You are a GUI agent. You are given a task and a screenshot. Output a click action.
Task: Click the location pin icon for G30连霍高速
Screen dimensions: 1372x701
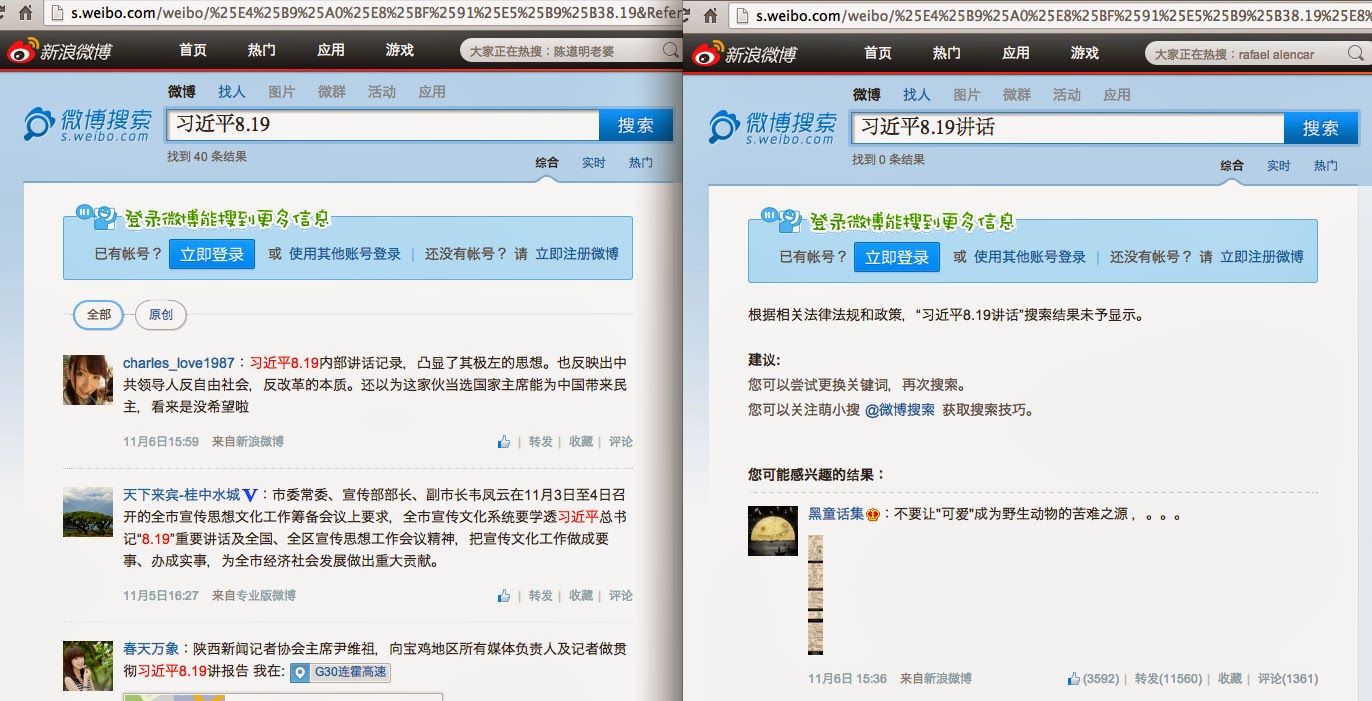(300, 674)
